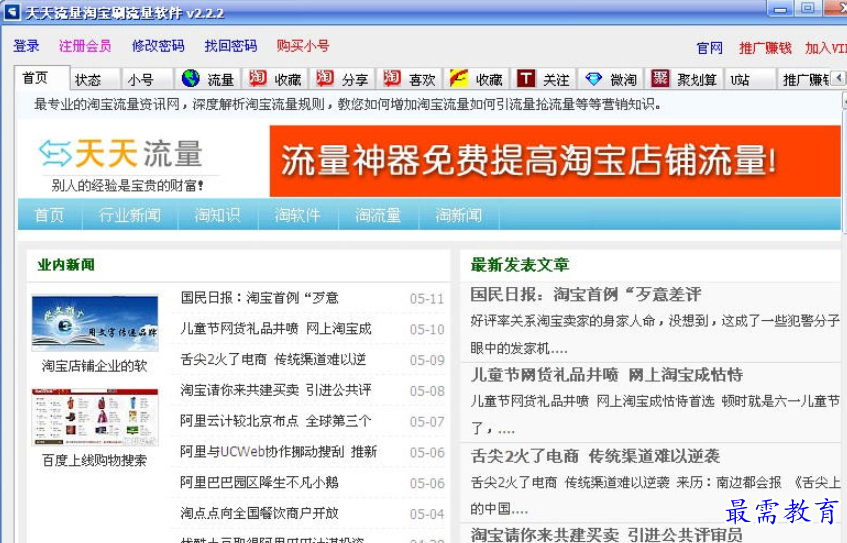Click 注册会员 link
This screenshot has width=847, height=543.
pos(85,46)
